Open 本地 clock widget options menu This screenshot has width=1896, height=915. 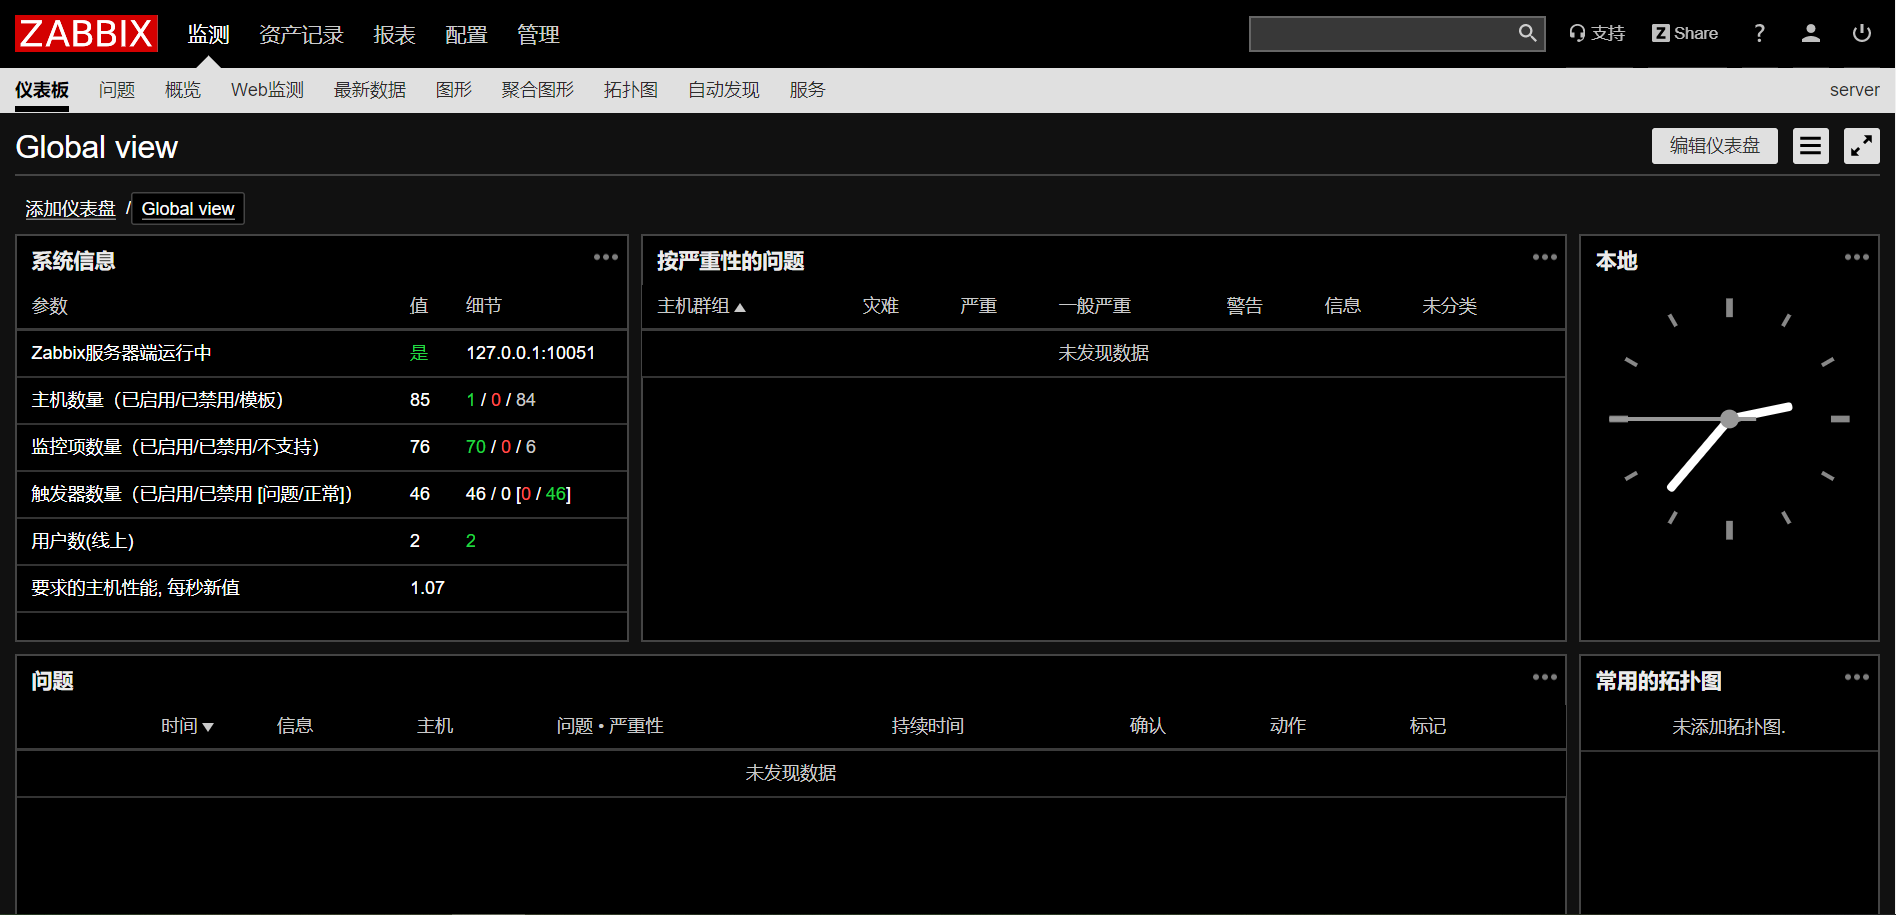(x=1856, y=257)
